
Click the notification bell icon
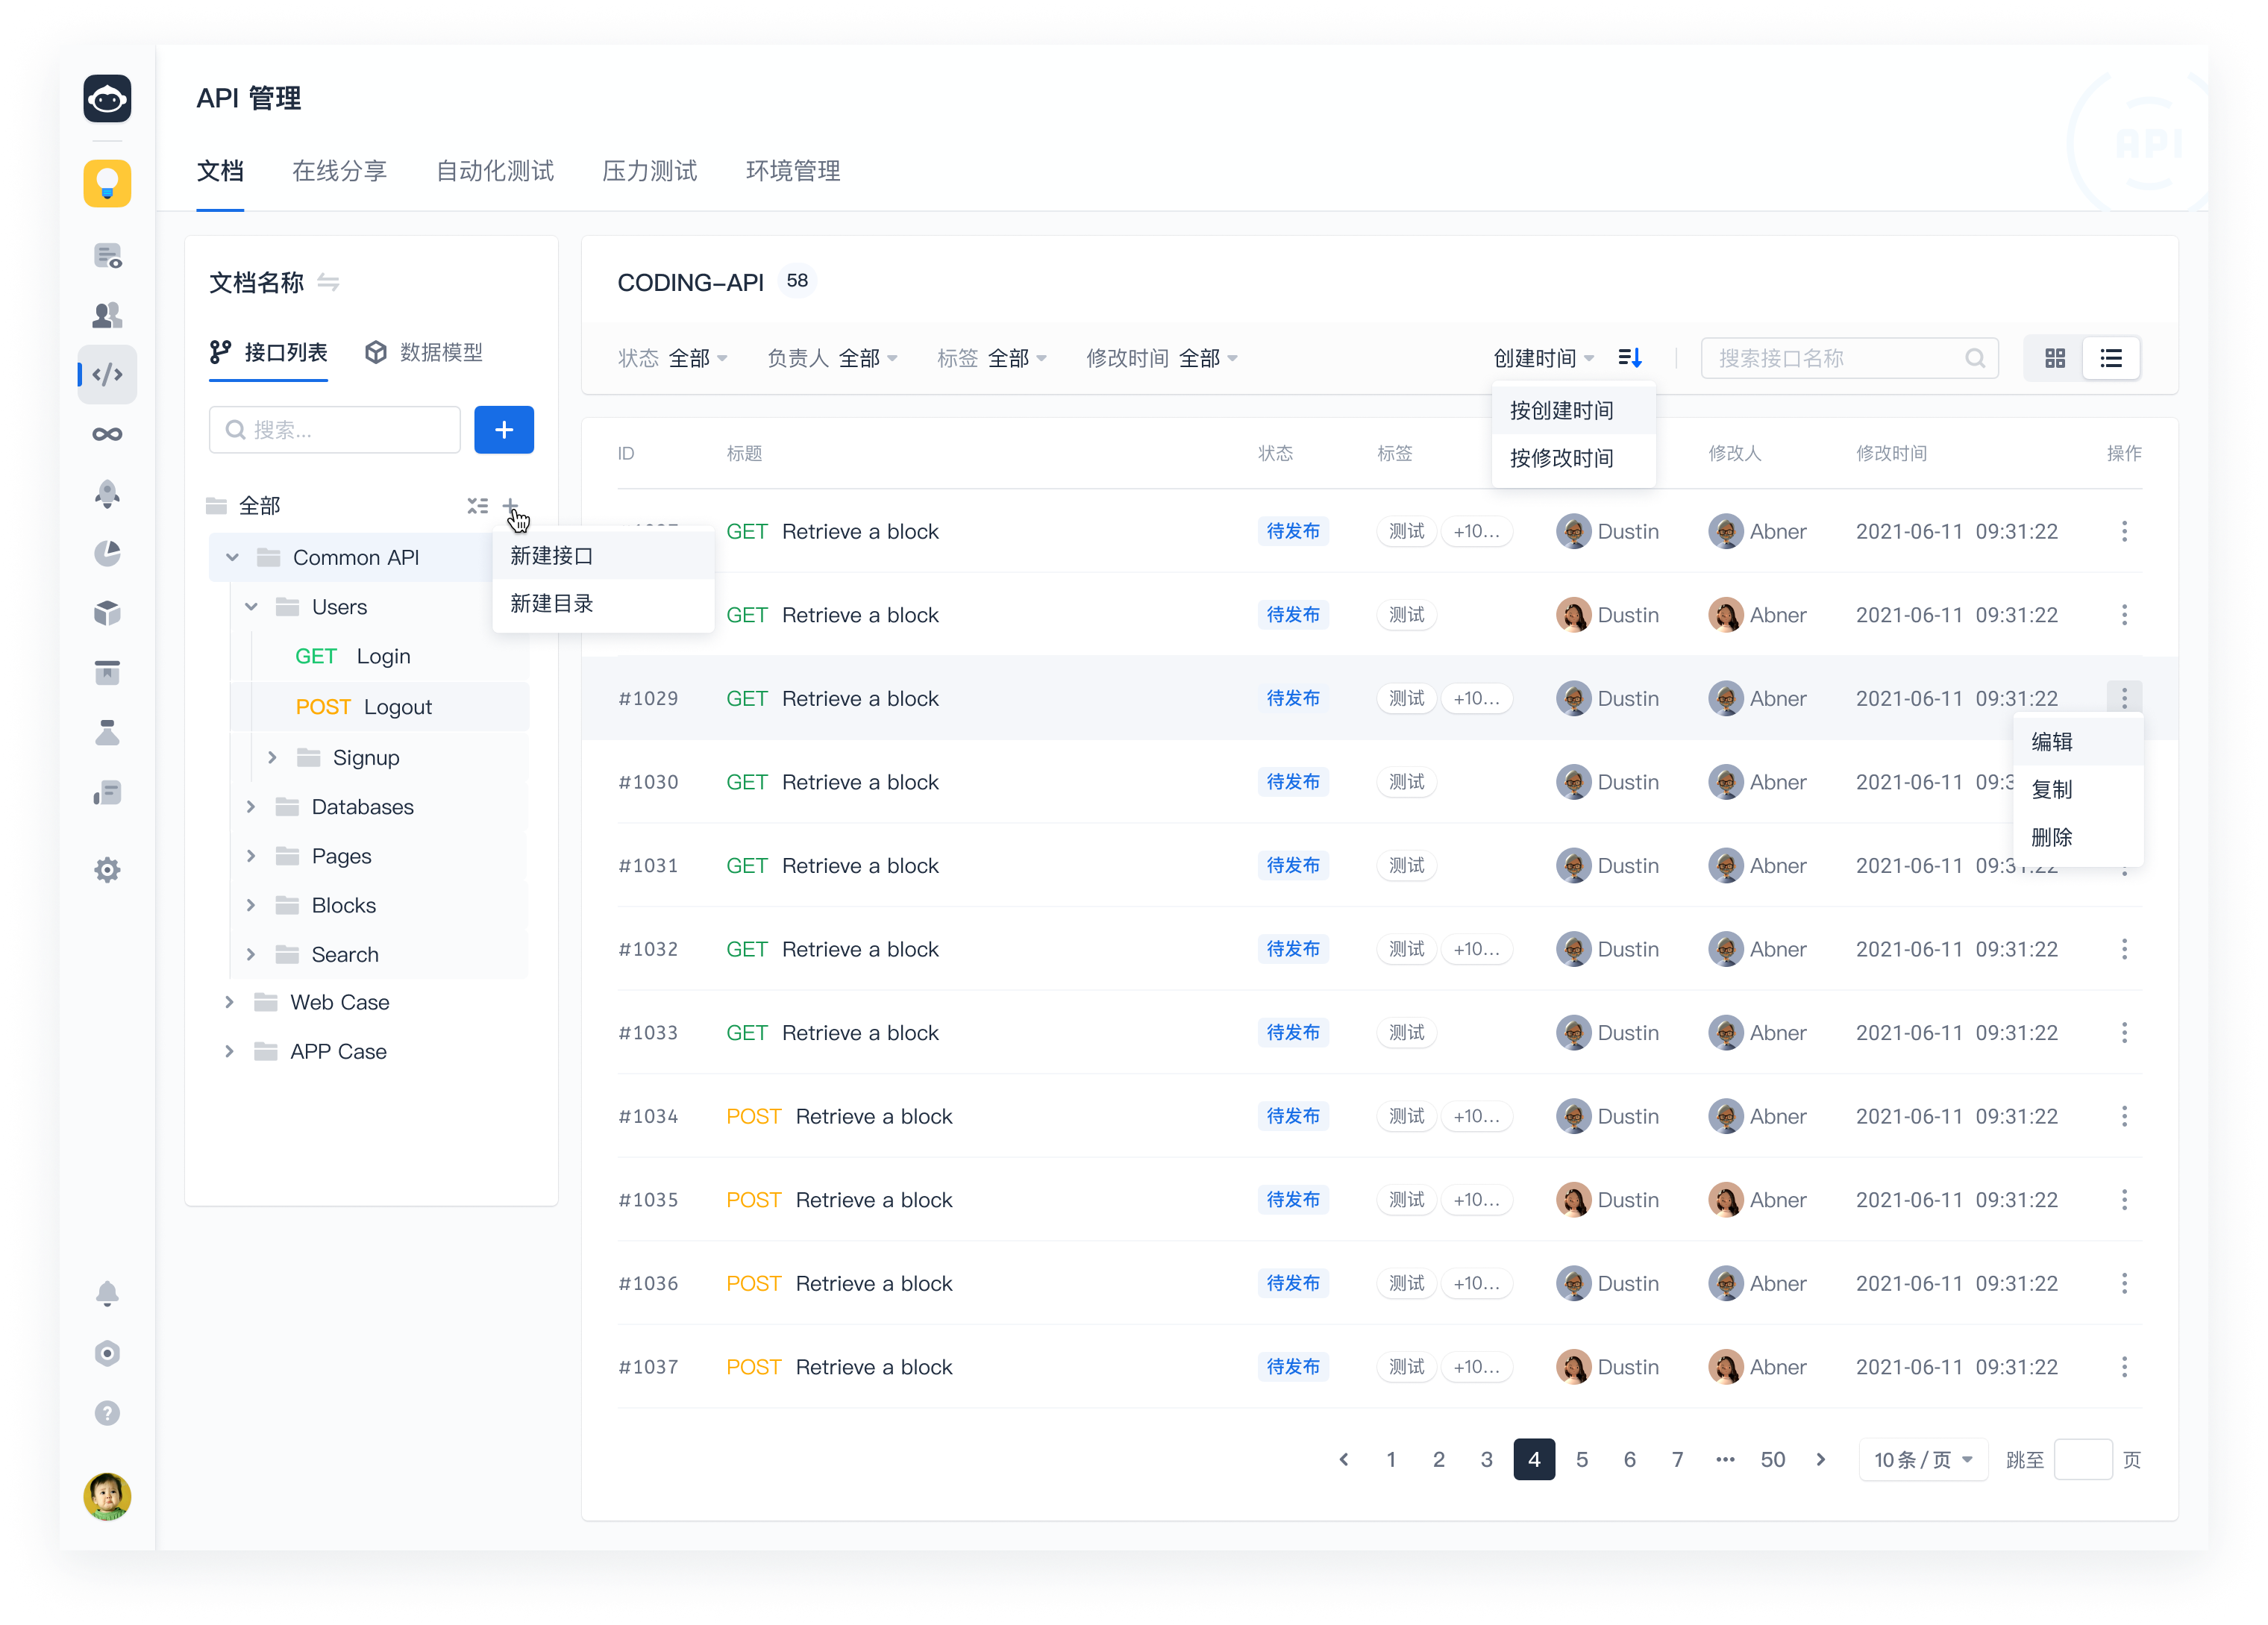[x=107, y=1294]
